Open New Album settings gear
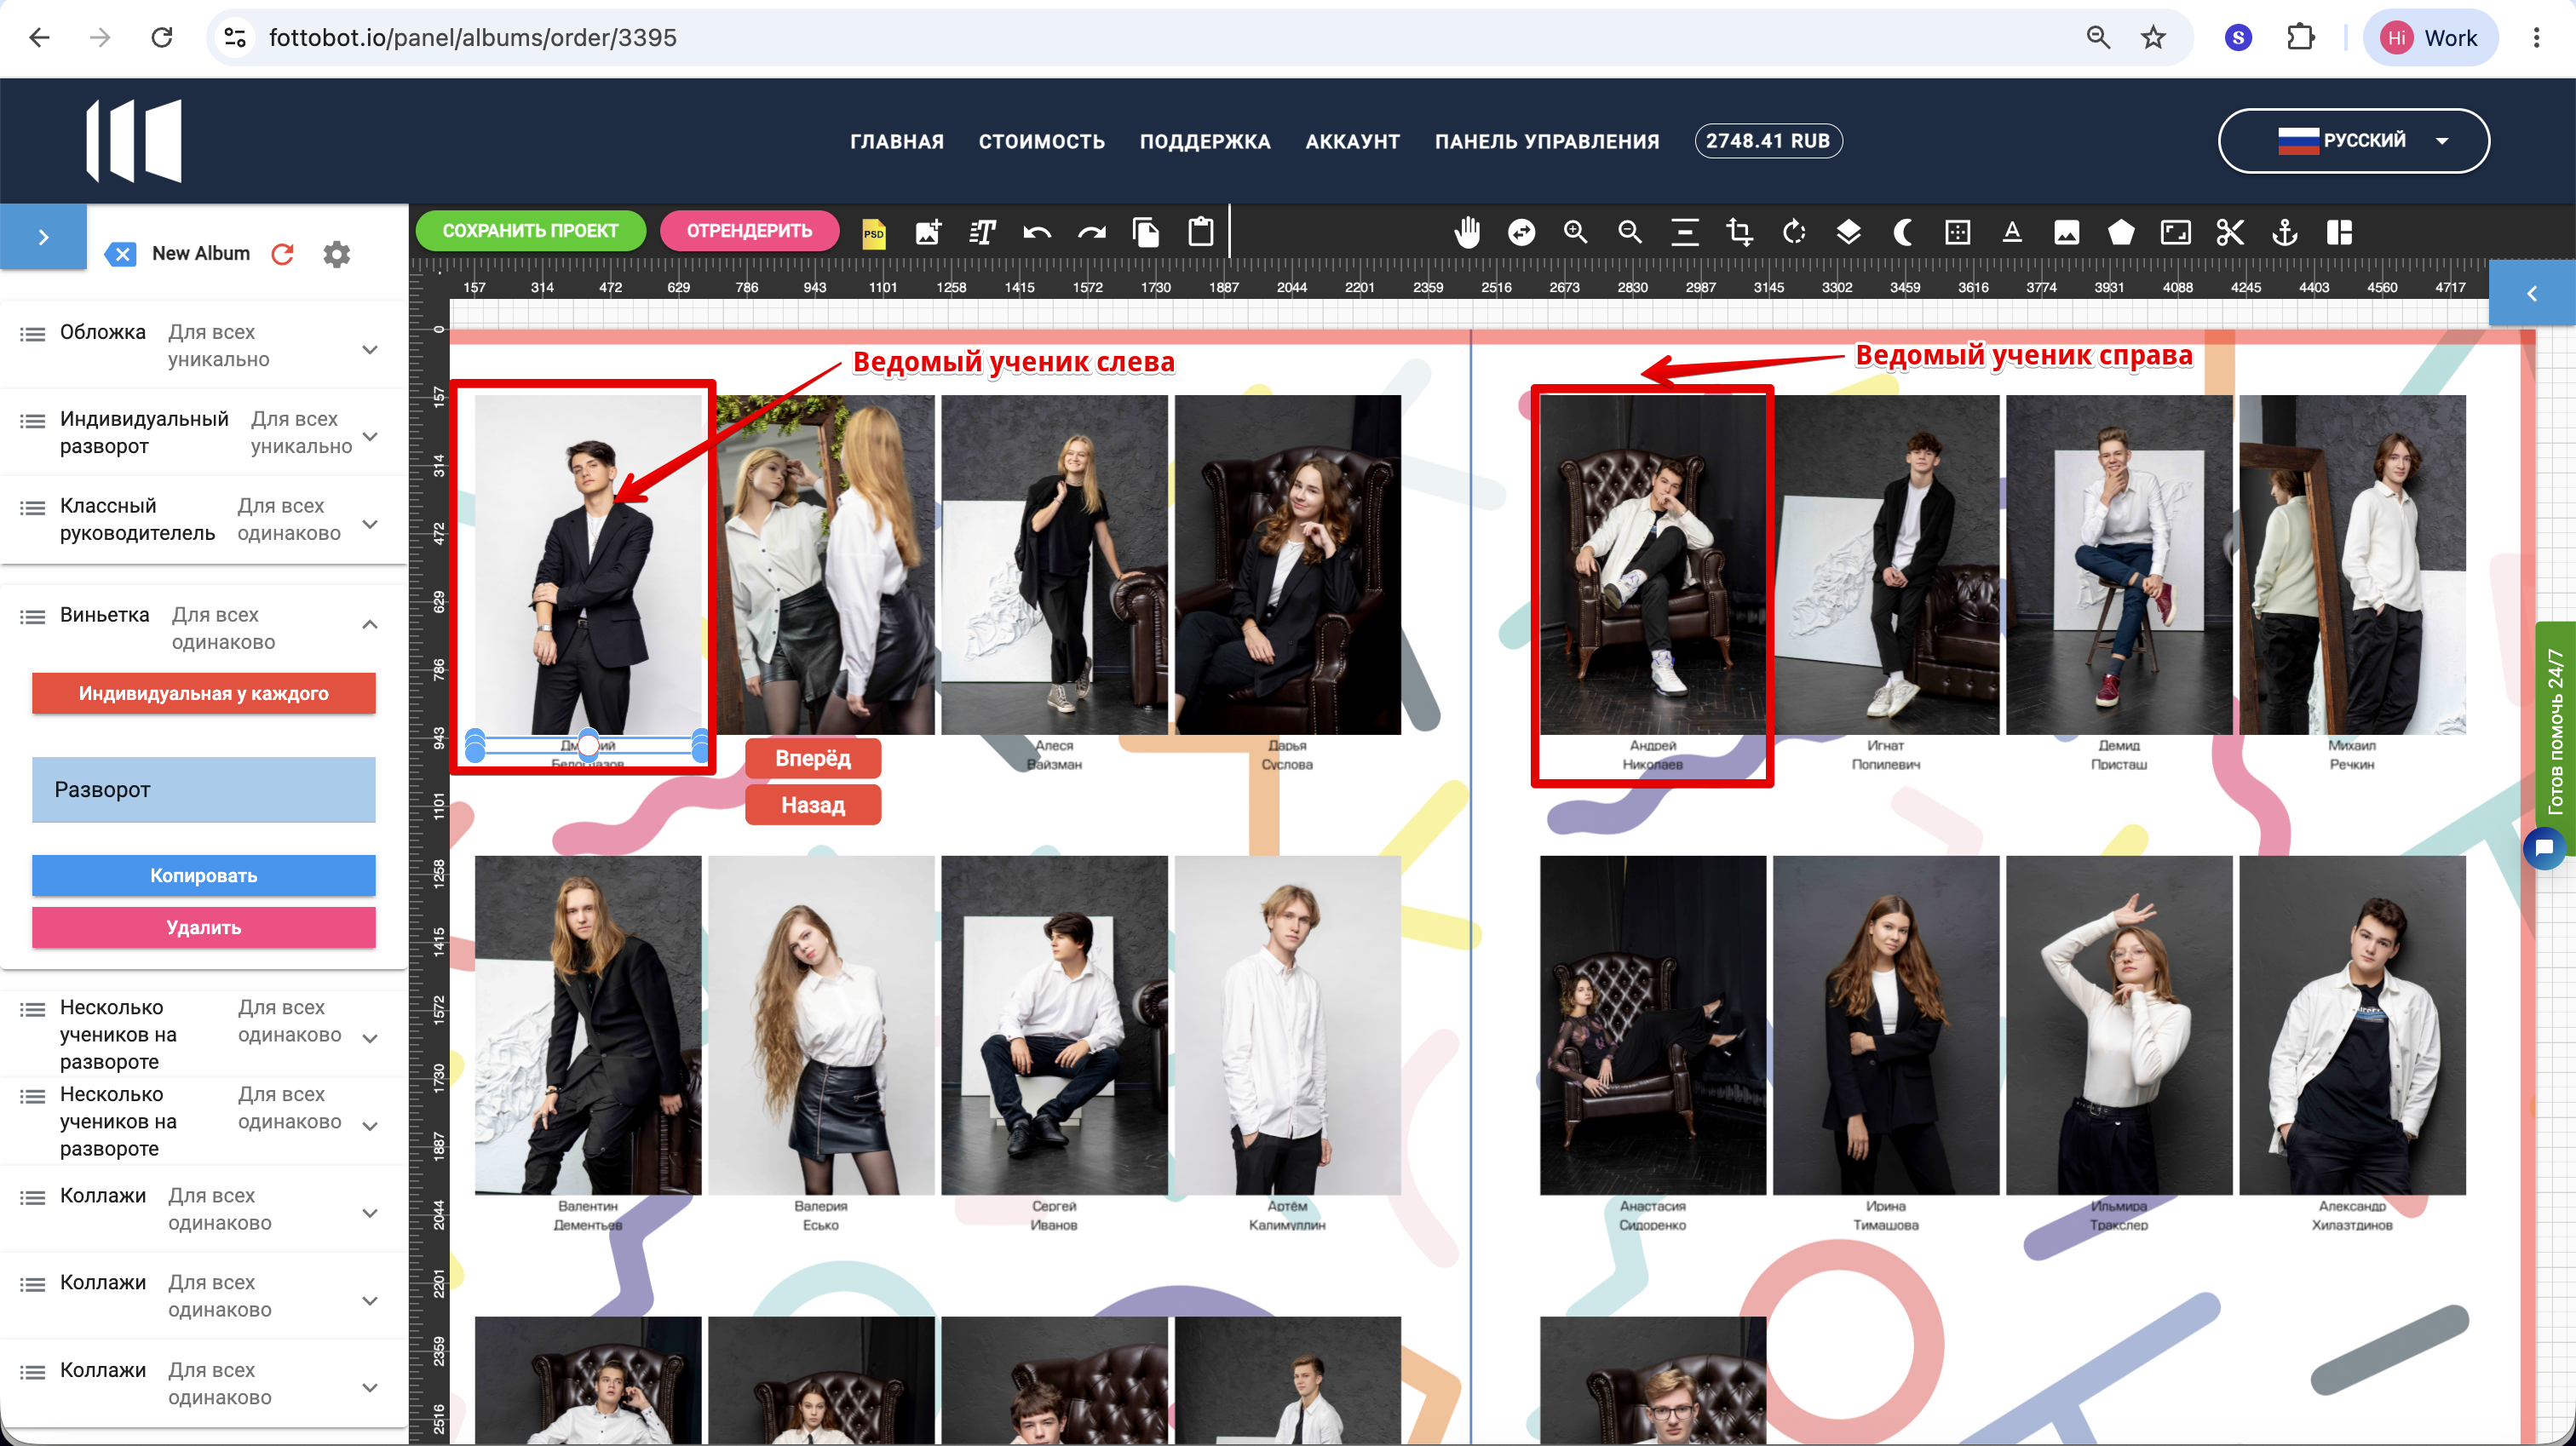 [337, 254]
